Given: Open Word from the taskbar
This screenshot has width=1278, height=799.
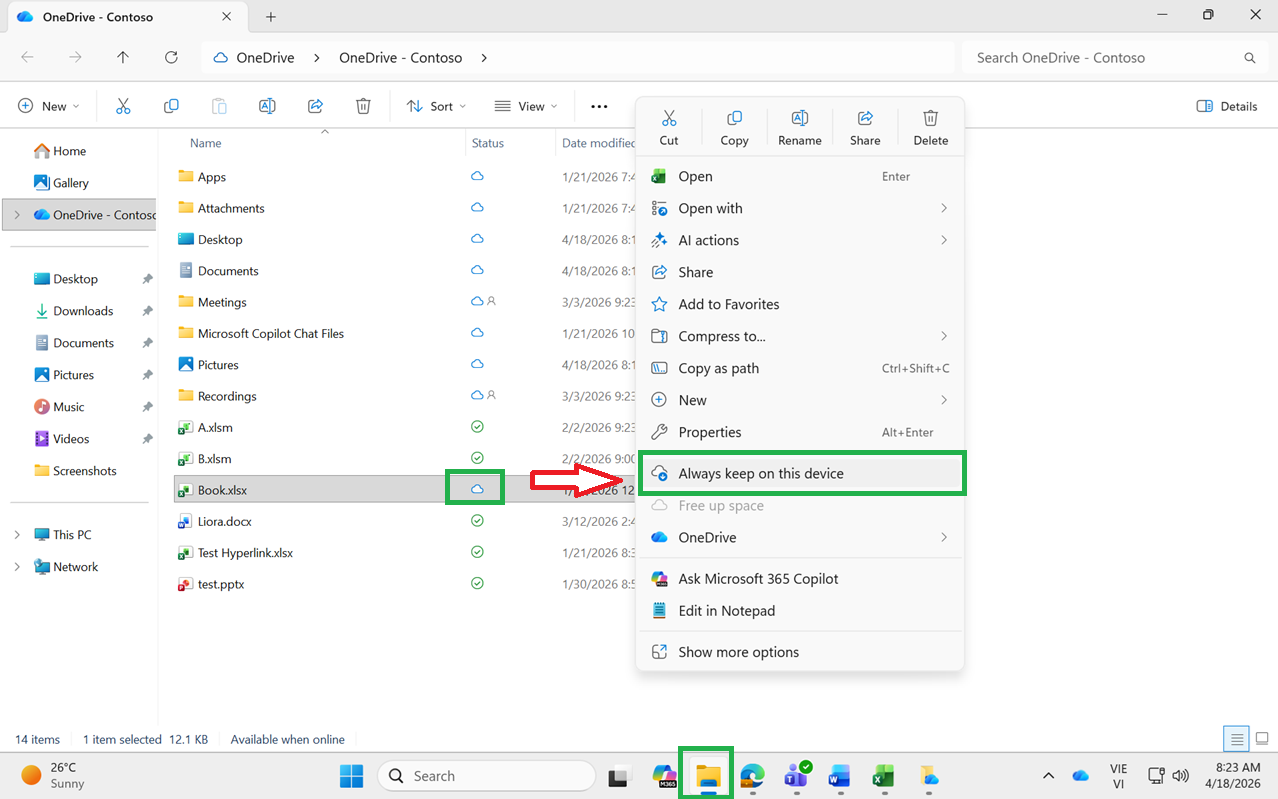Looking at the screenshot, I should click(x=839, y=775).
